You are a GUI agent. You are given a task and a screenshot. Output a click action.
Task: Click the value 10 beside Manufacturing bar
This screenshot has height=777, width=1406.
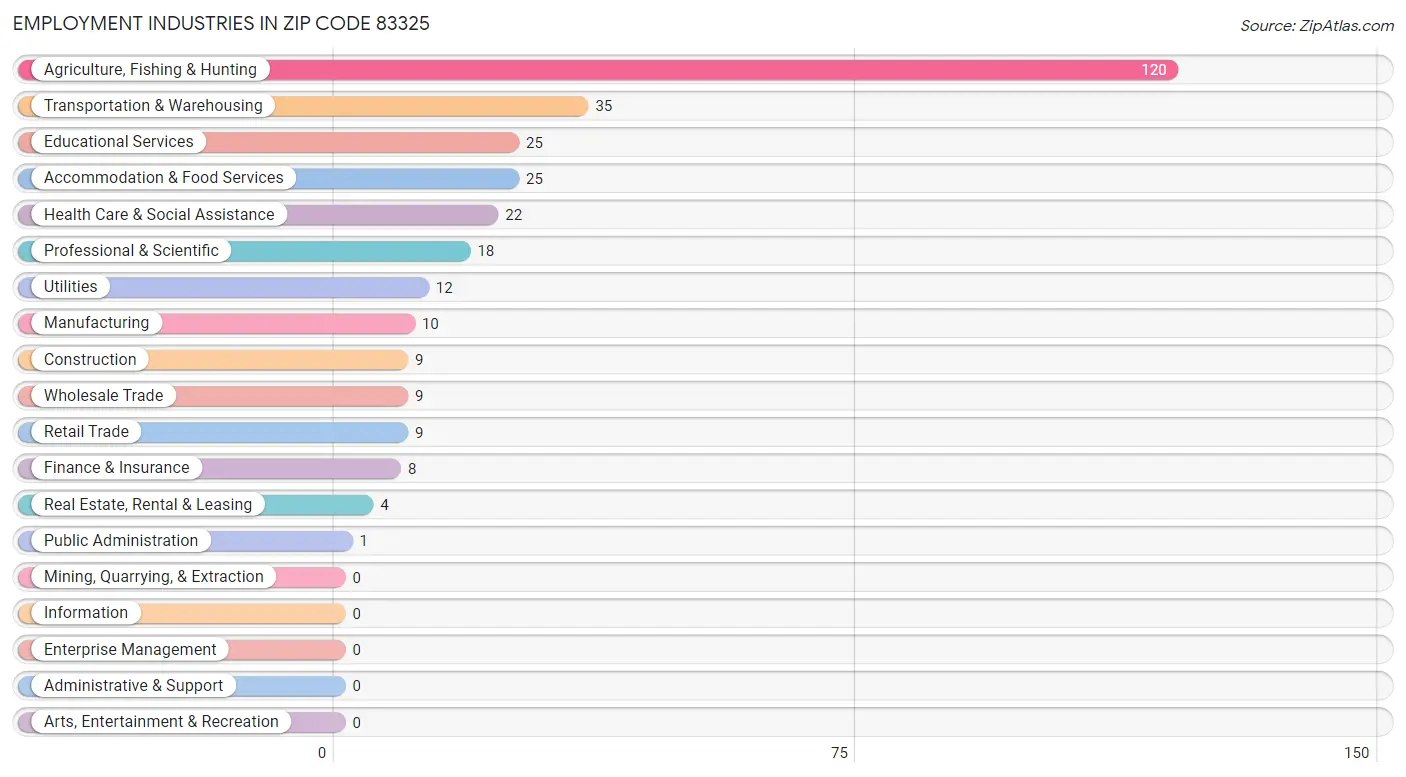coord(431,324)
